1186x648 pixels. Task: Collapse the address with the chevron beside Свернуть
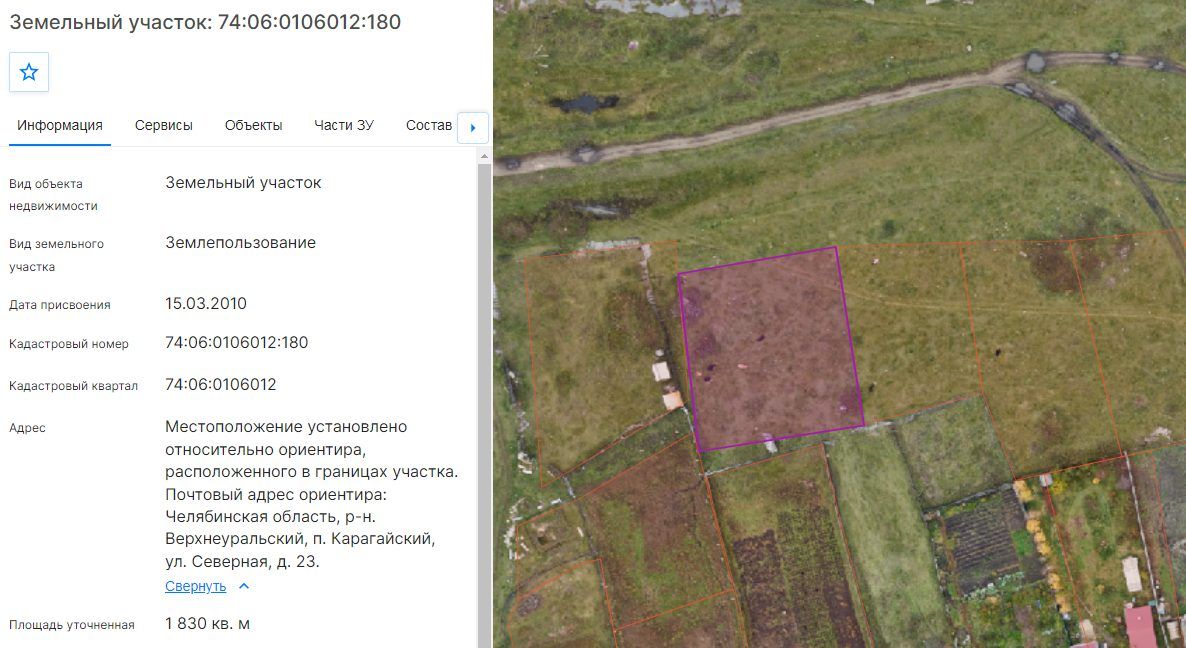point(244,586)
